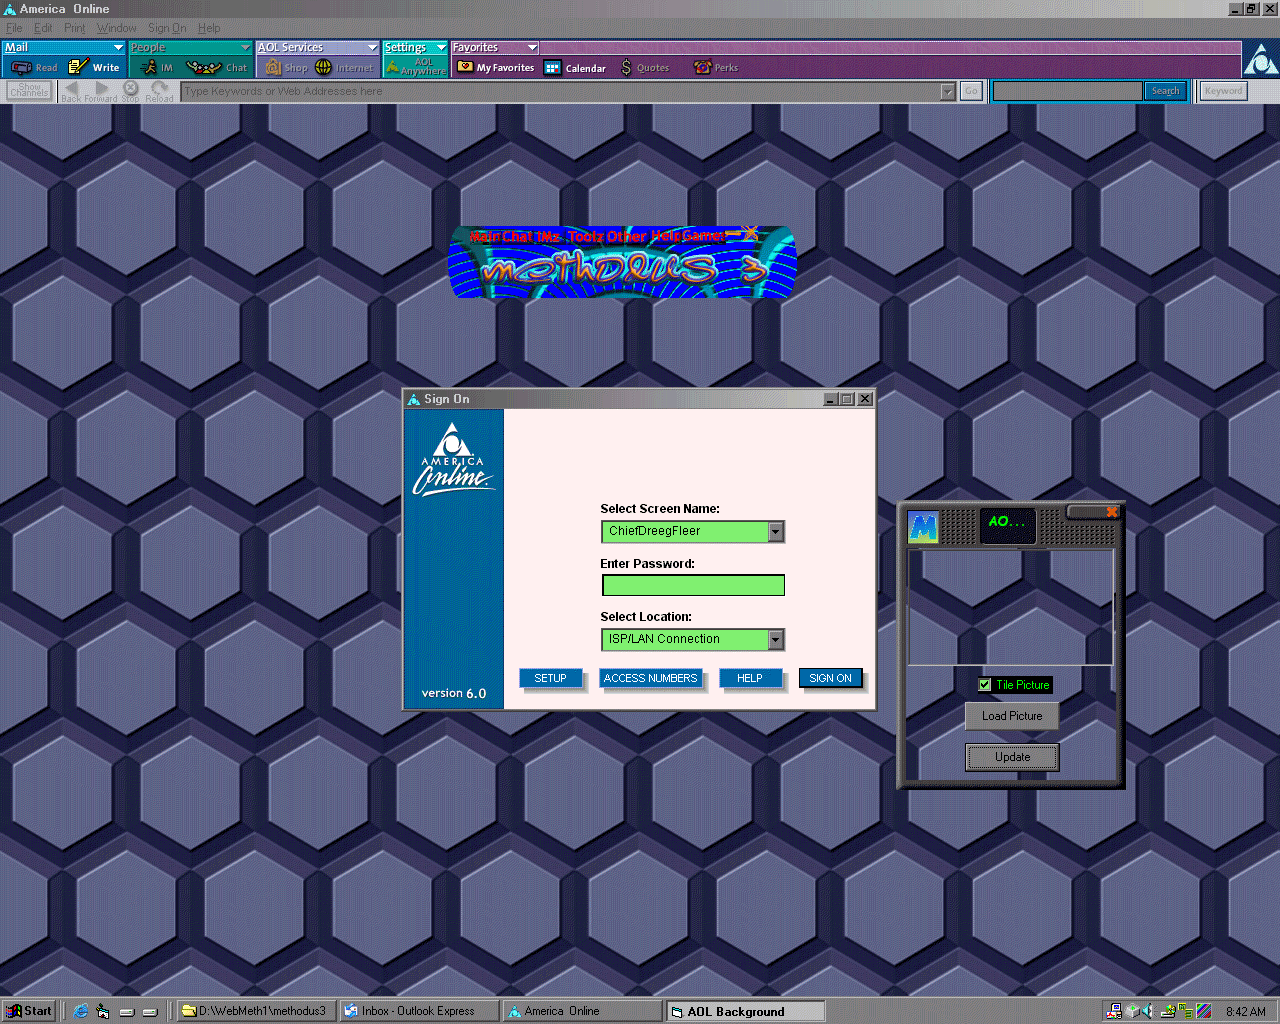Open the Edit menu
The image size is (1280, 1024).
[x=43, y=28]
